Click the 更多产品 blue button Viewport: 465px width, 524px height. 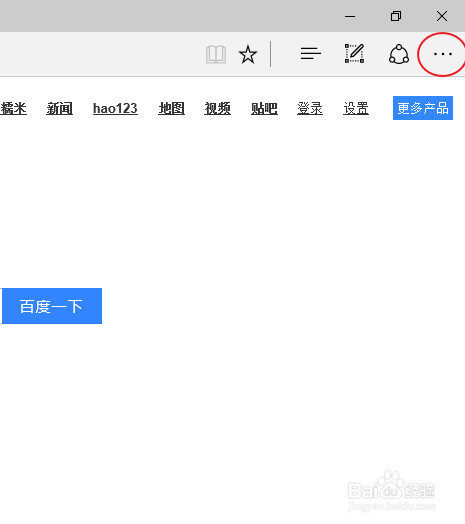click(423, 108)
